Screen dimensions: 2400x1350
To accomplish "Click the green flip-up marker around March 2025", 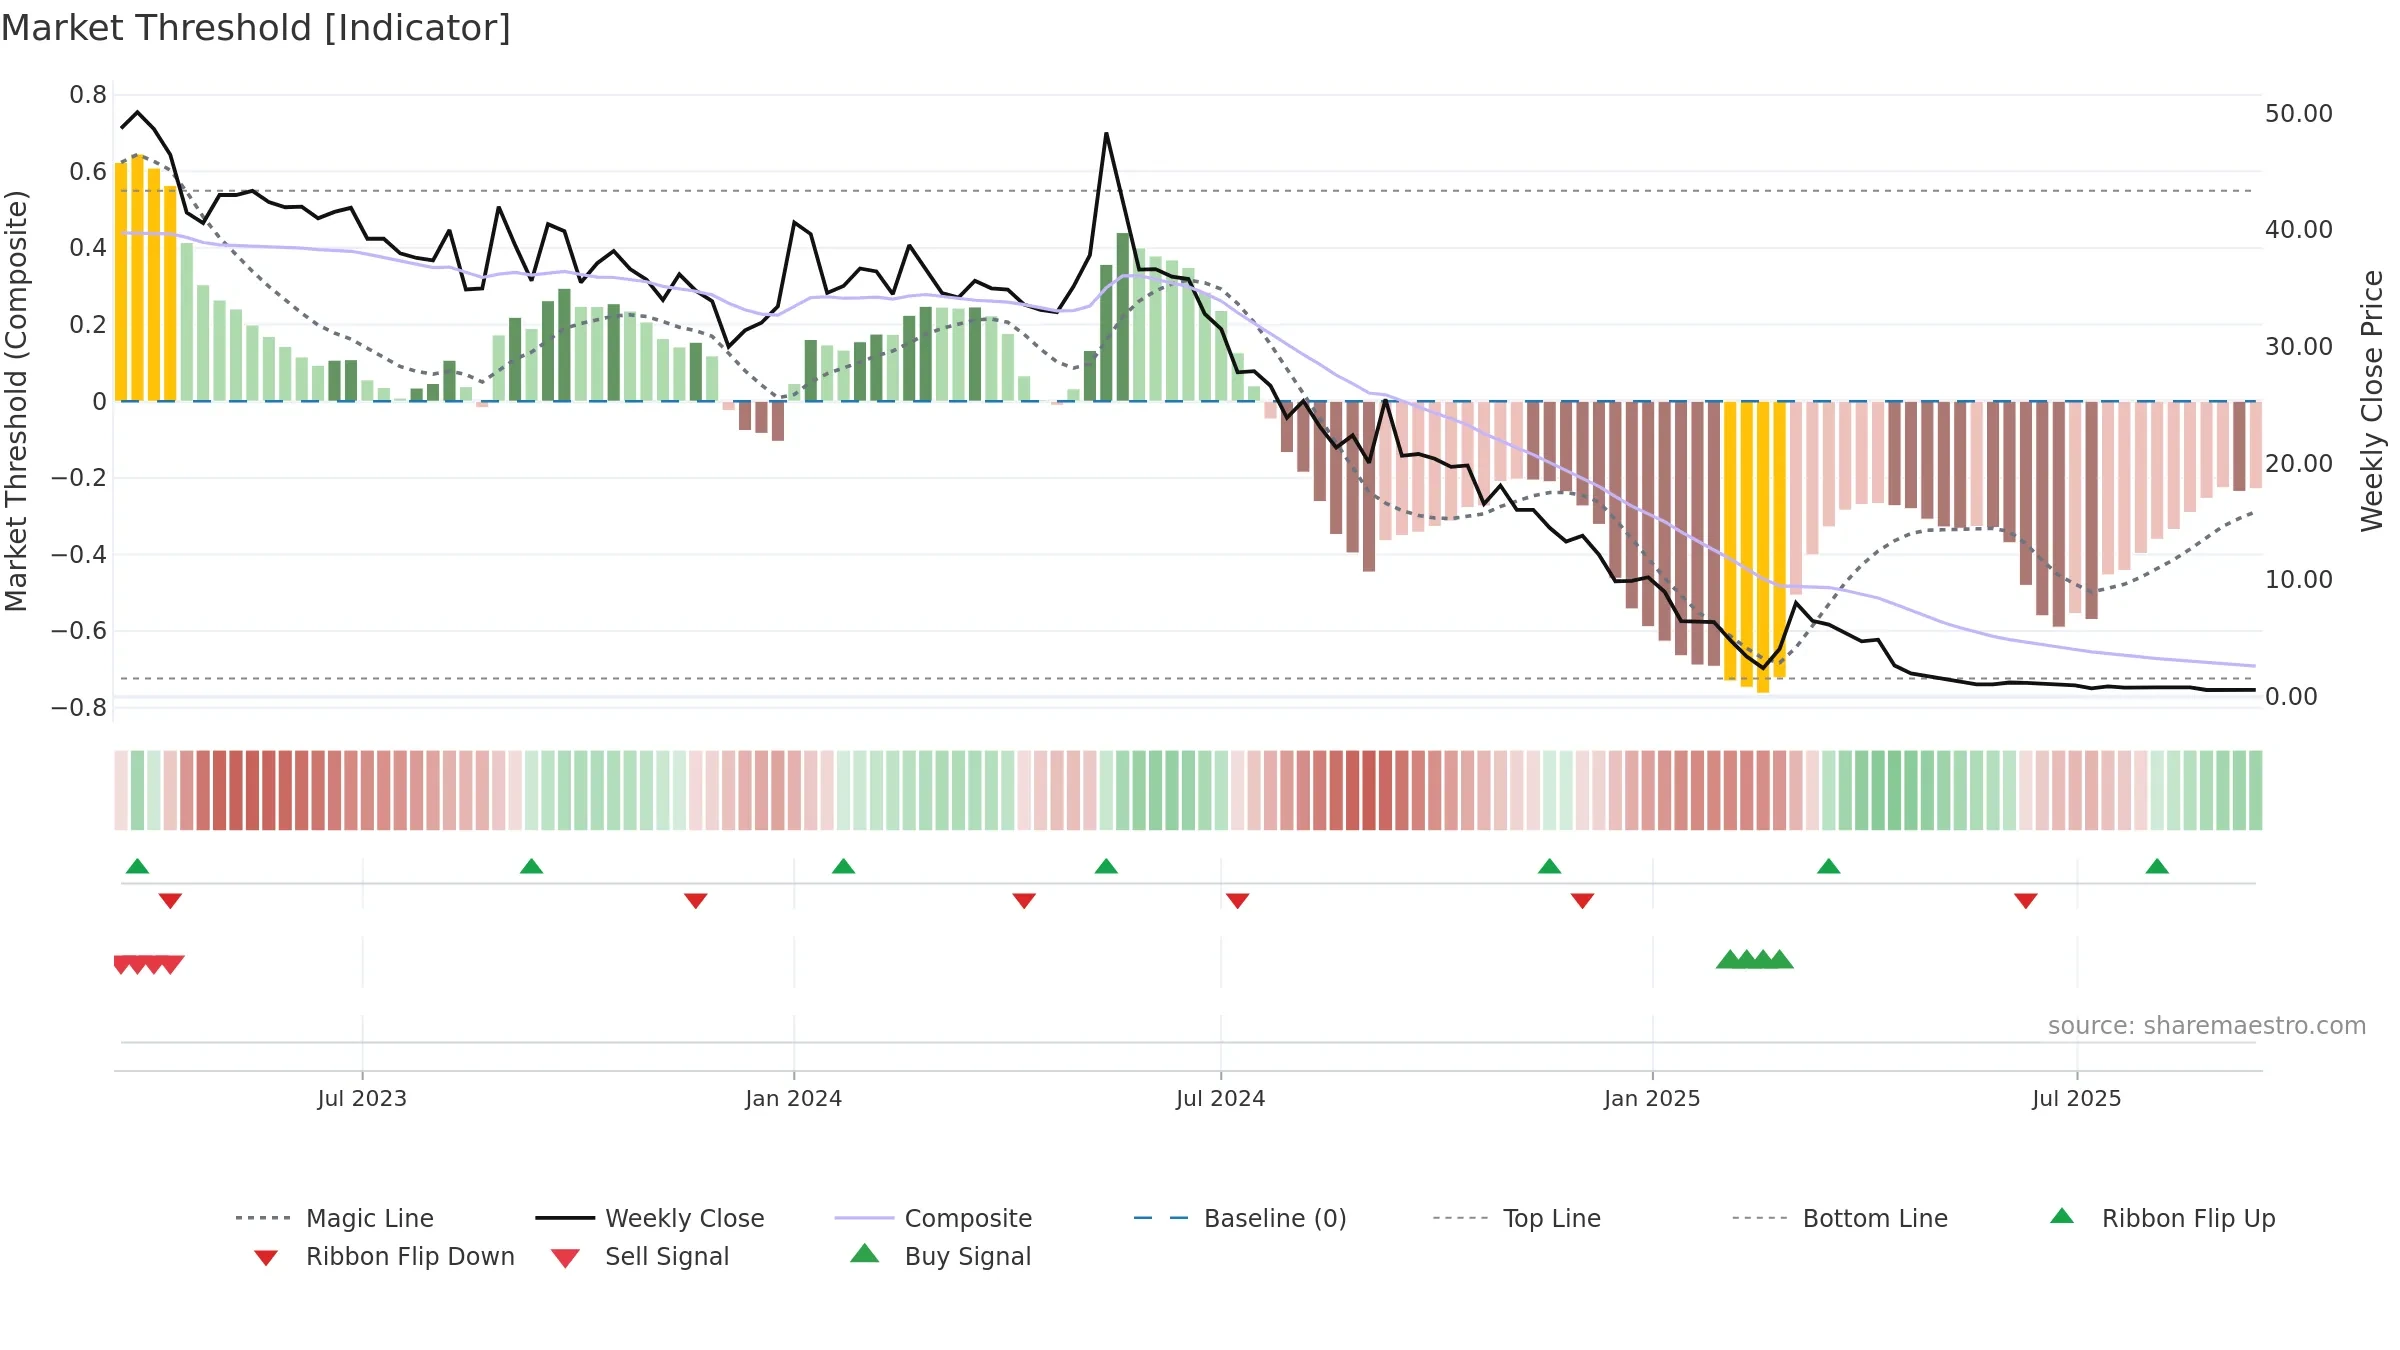I will 1828,866.
